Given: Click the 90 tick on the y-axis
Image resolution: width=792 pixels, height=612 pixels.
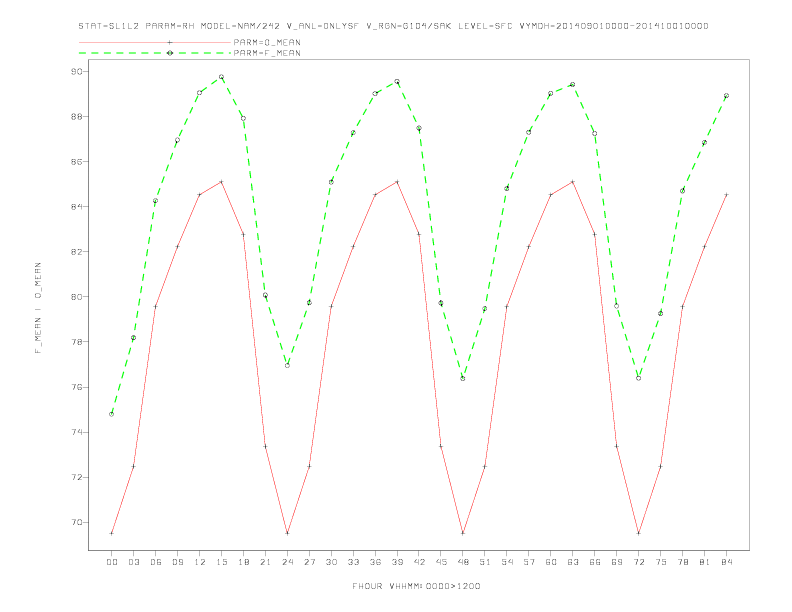Looking at the screenshot, I should [x=77, y=72].
